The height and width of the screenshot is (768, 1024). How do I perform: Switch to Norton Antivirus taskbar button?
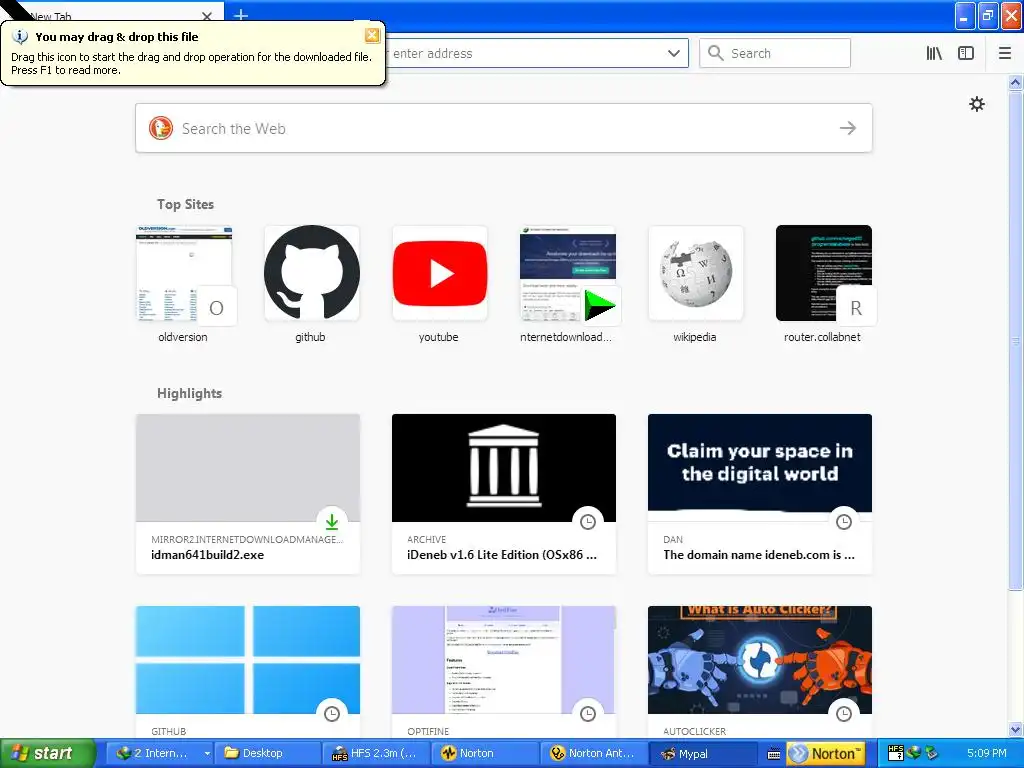tap(593, 753)
